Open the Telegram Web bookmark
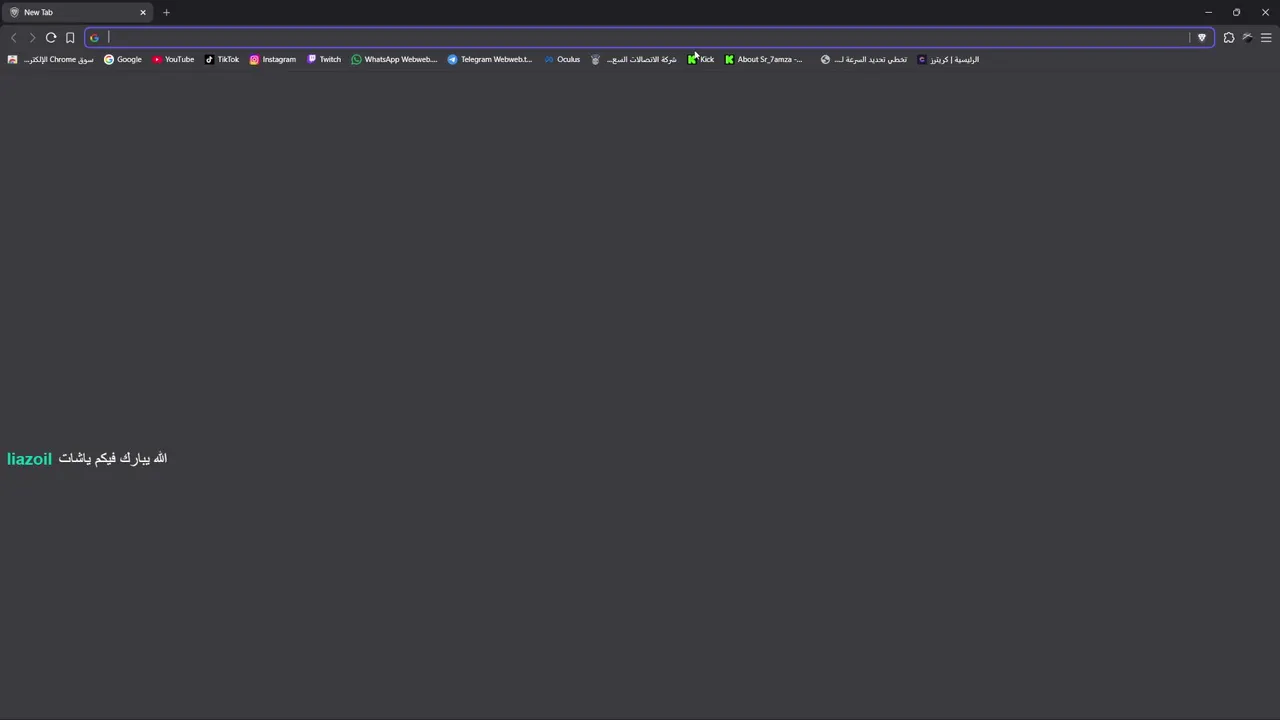Image resolution: width=1280 pixels, height=720 pixels. click(490, 59)
